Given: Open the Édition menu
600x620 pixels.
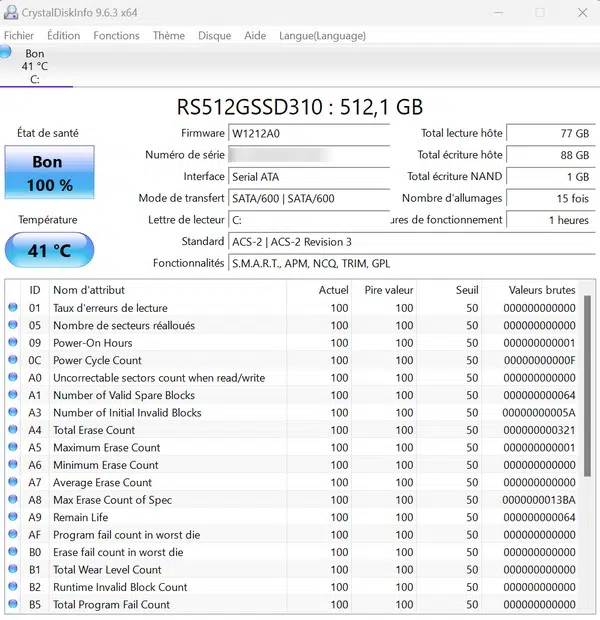Looking at the screenshot, I should 63,35.
